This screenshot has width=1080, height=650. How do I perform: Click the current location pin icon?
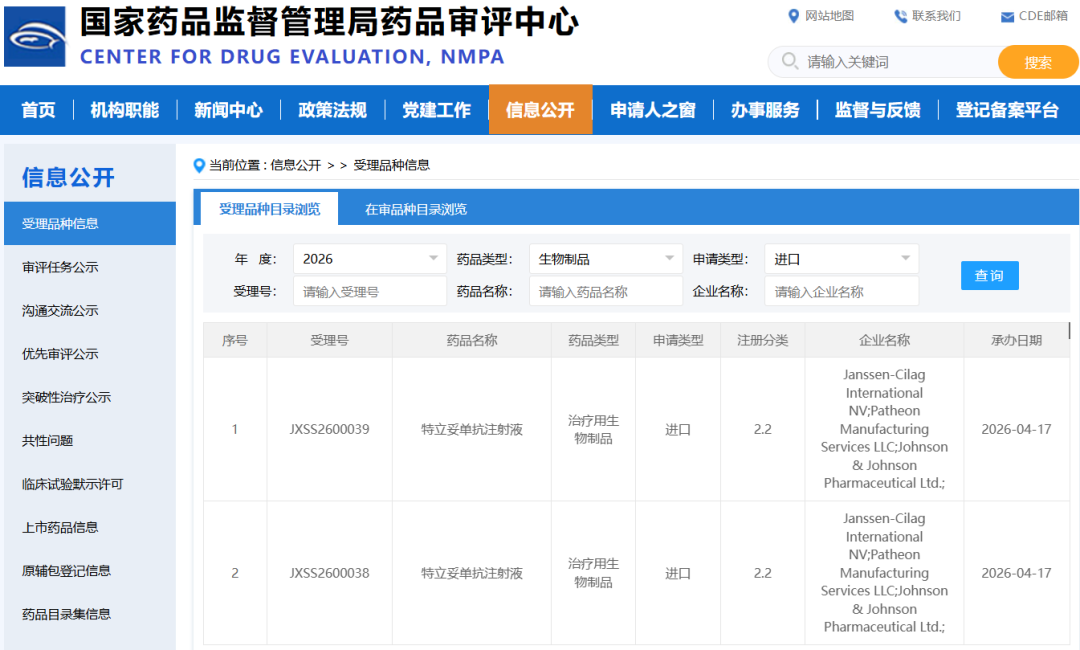pyautogui.click(x=199, y=165)
